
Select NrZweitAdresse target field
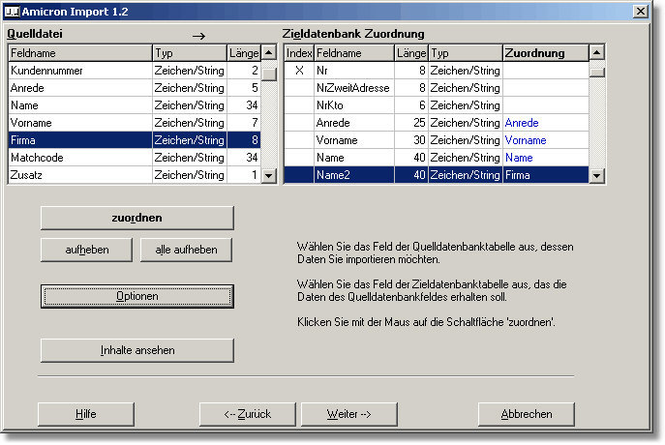(436, 88)
